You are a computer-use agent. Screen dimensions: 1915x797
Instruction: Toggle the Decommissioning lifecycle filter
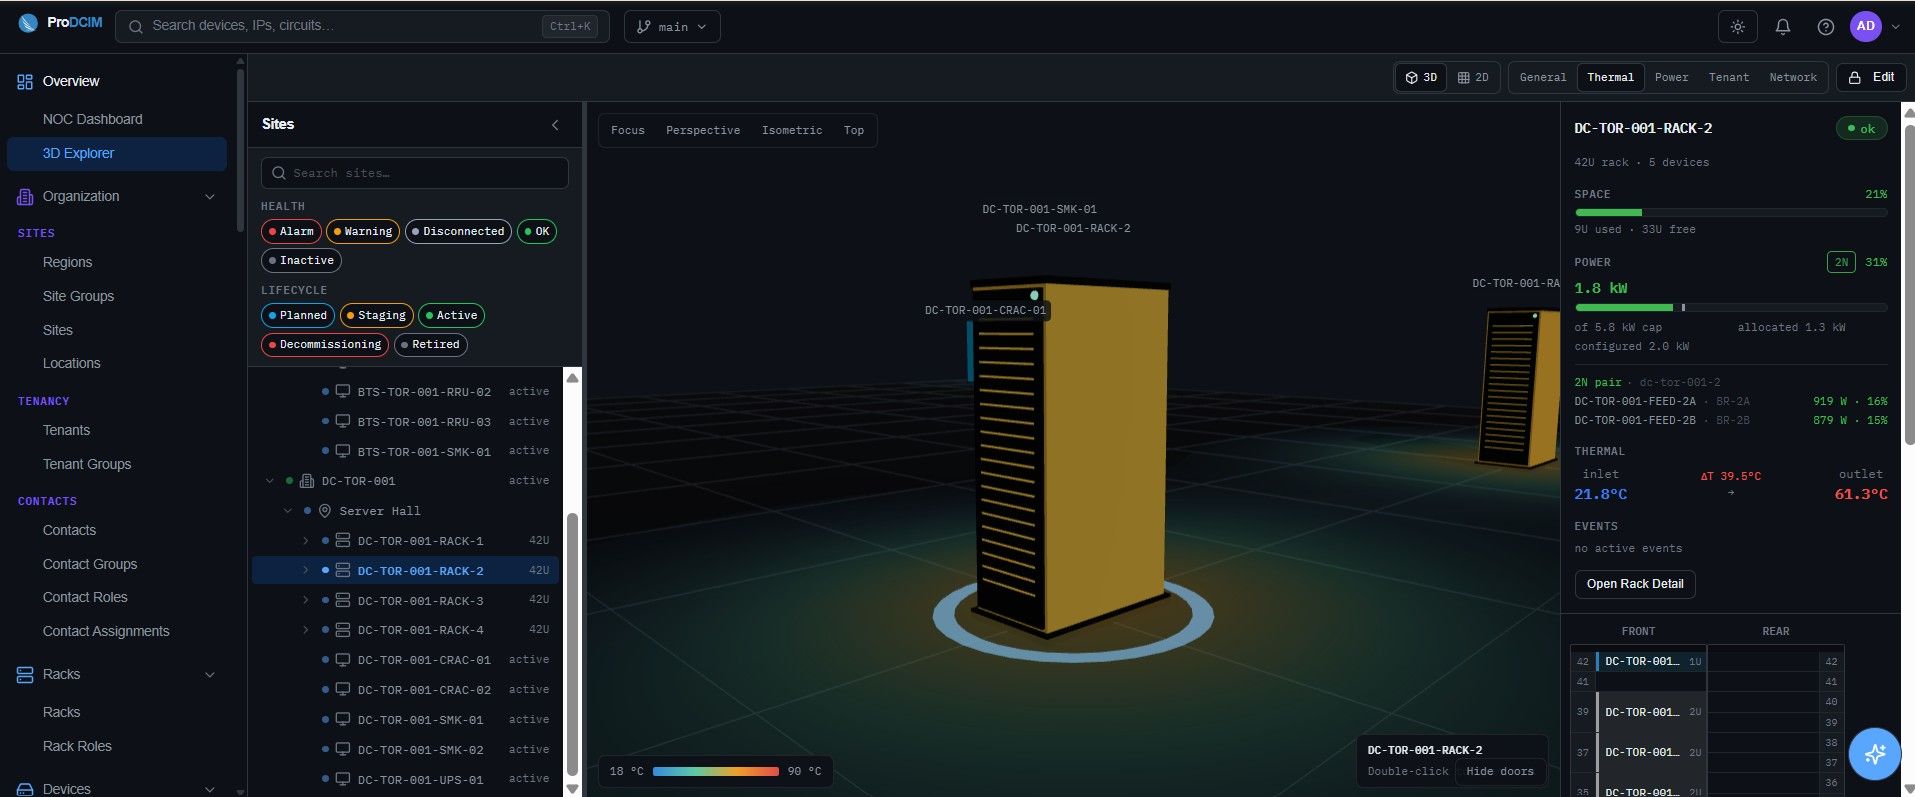click(325, 344)
